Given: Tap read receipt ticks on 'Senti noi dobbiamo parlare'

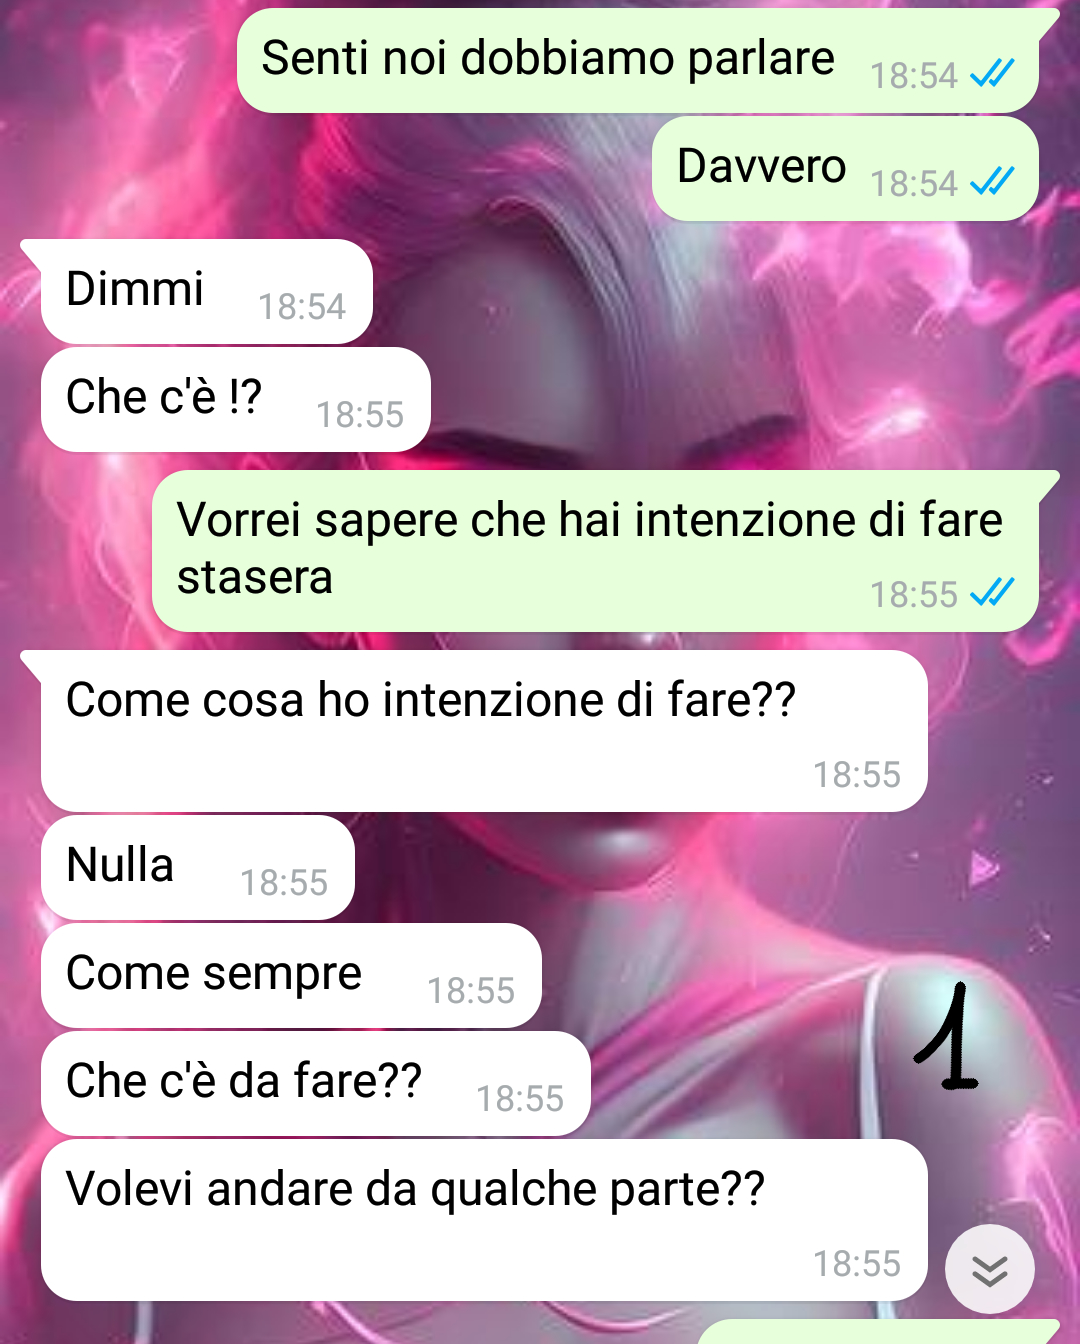Looking at the screenshot, I should tap(992, 74).
